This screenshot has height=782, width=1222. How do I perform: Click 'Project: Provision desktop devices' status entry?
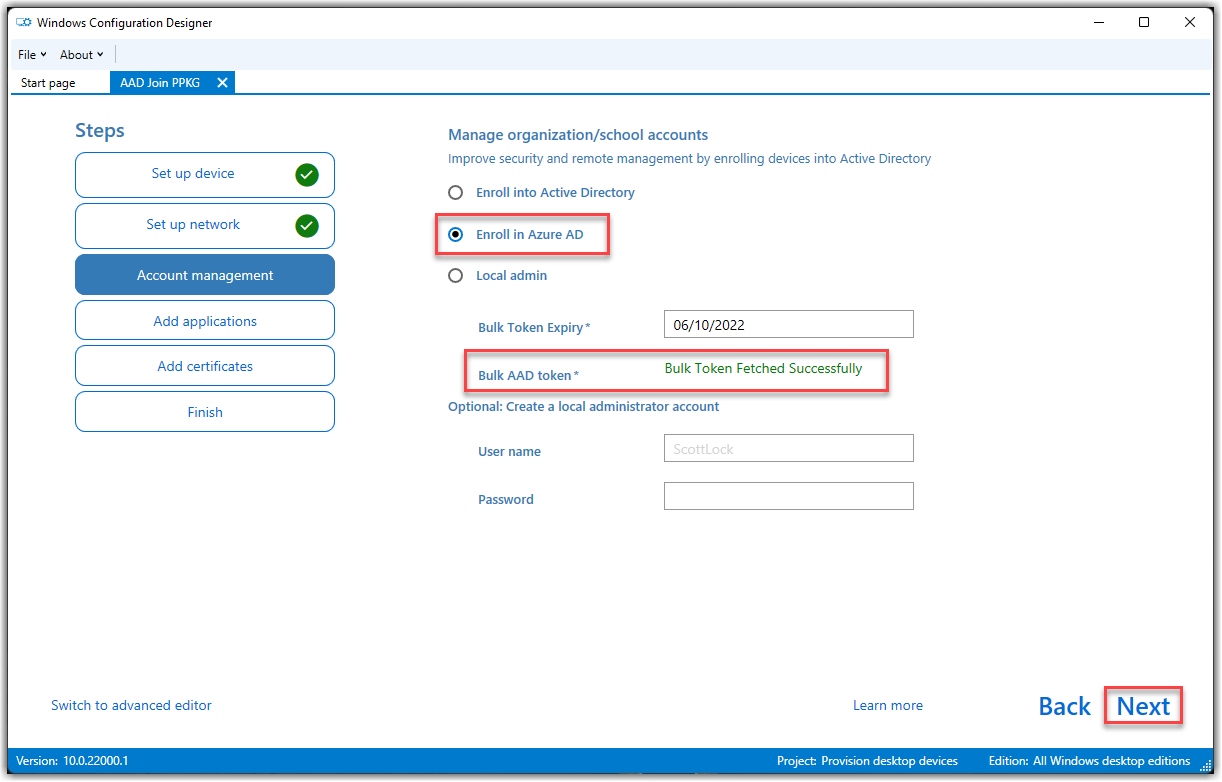pos(867,761)
